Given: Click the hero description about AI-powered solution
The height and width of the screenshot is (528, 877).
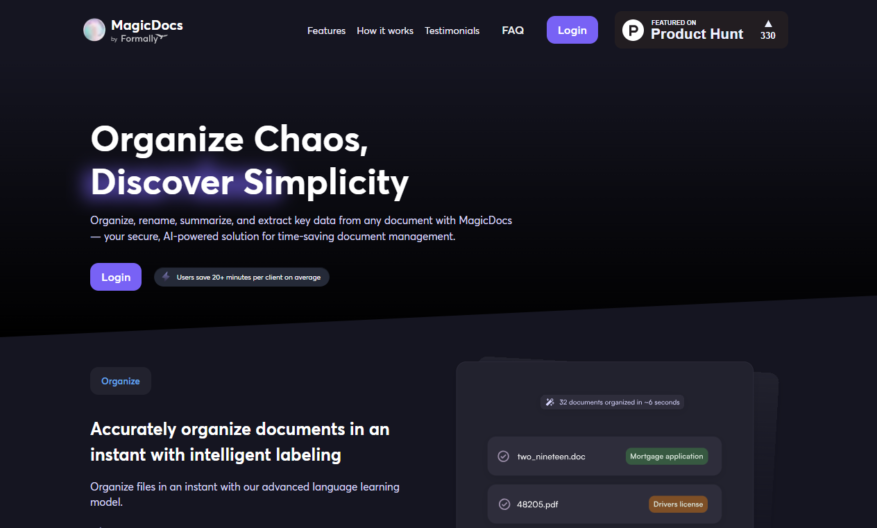Looking at the screenshot, I should click(x=301, y=228).
